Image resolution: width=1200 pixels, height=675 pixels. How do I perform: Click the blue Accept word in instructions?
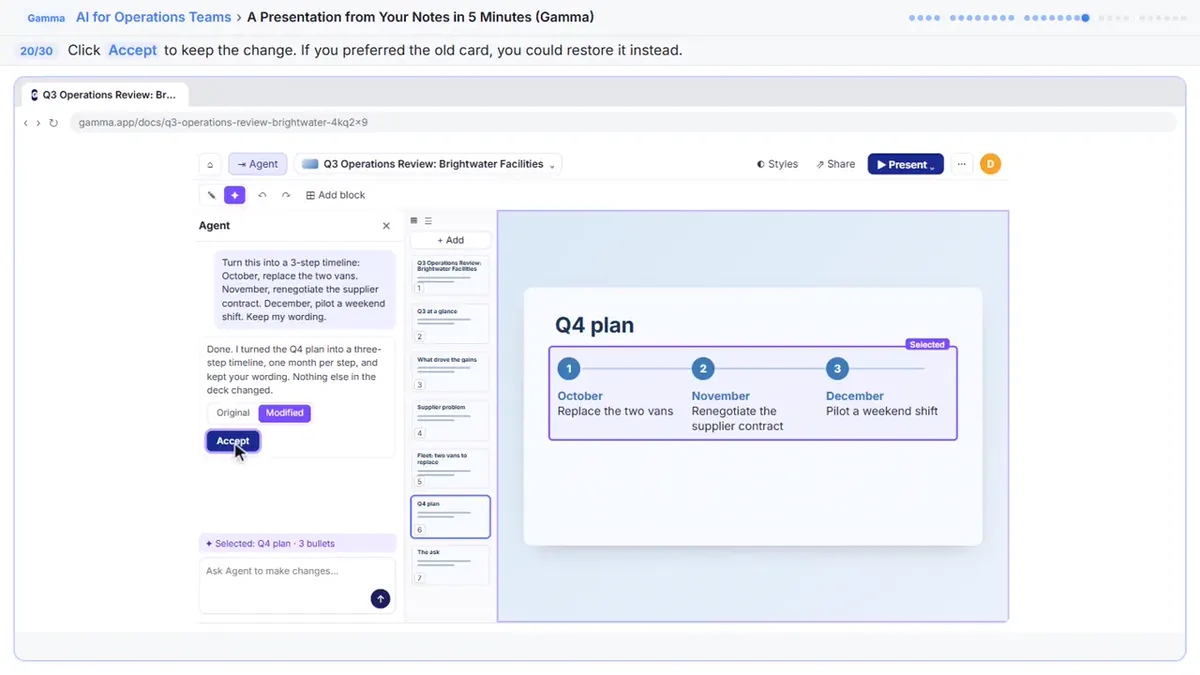coord(133,50)
